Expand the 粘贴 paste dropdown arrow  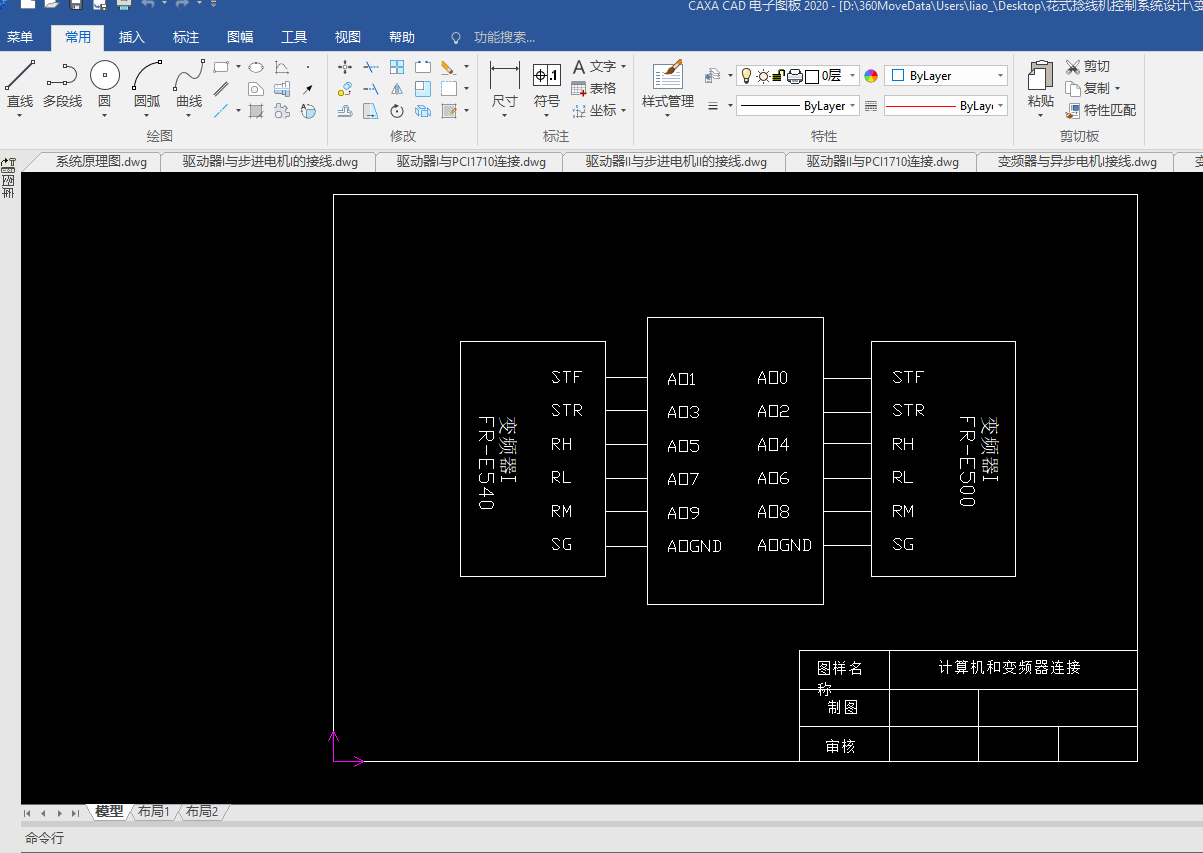click(1040, 115)
